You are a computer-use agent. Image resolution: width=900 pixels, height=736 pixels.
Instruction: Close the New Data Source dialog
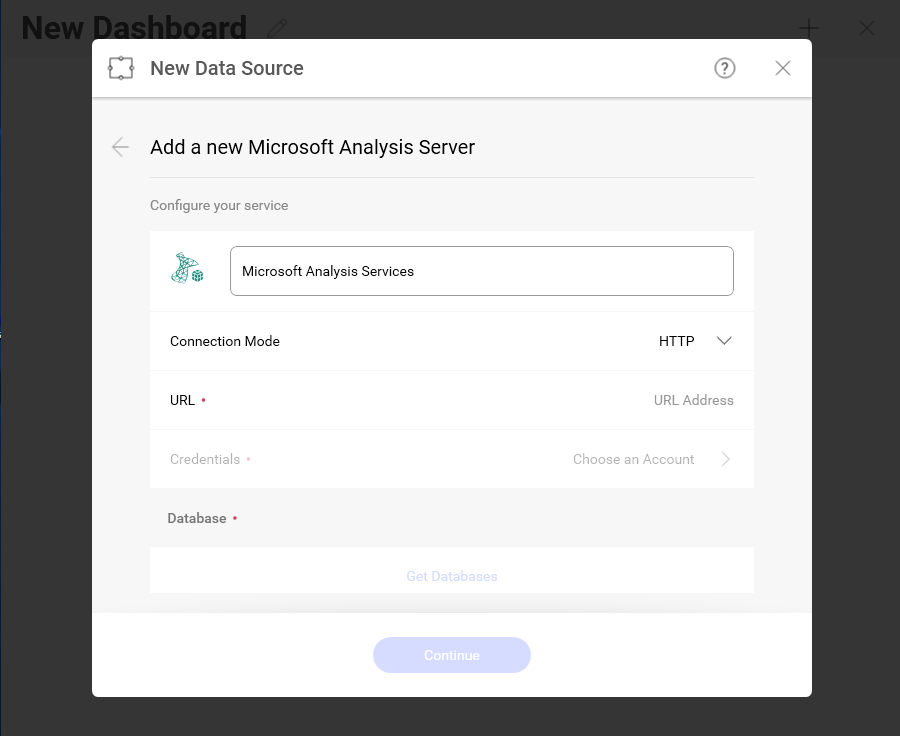pyautogui.click(x=782, y=68)
